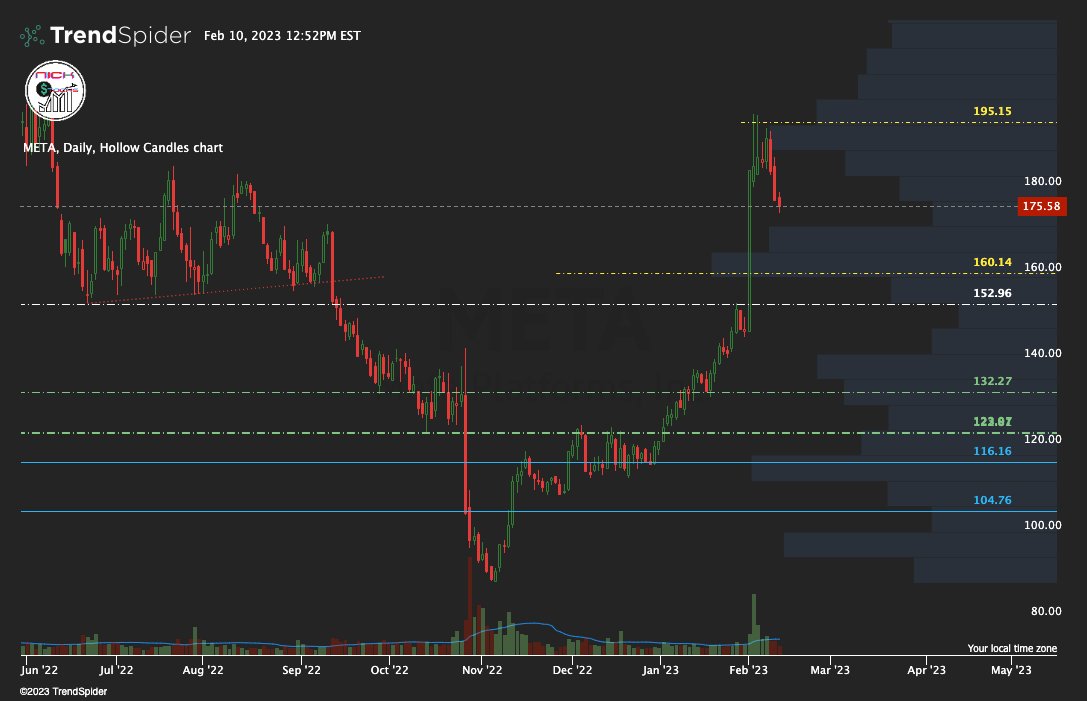Select the 160.14 yellow level label
The height and width of the screenshot is (701, 1087).
992,262
